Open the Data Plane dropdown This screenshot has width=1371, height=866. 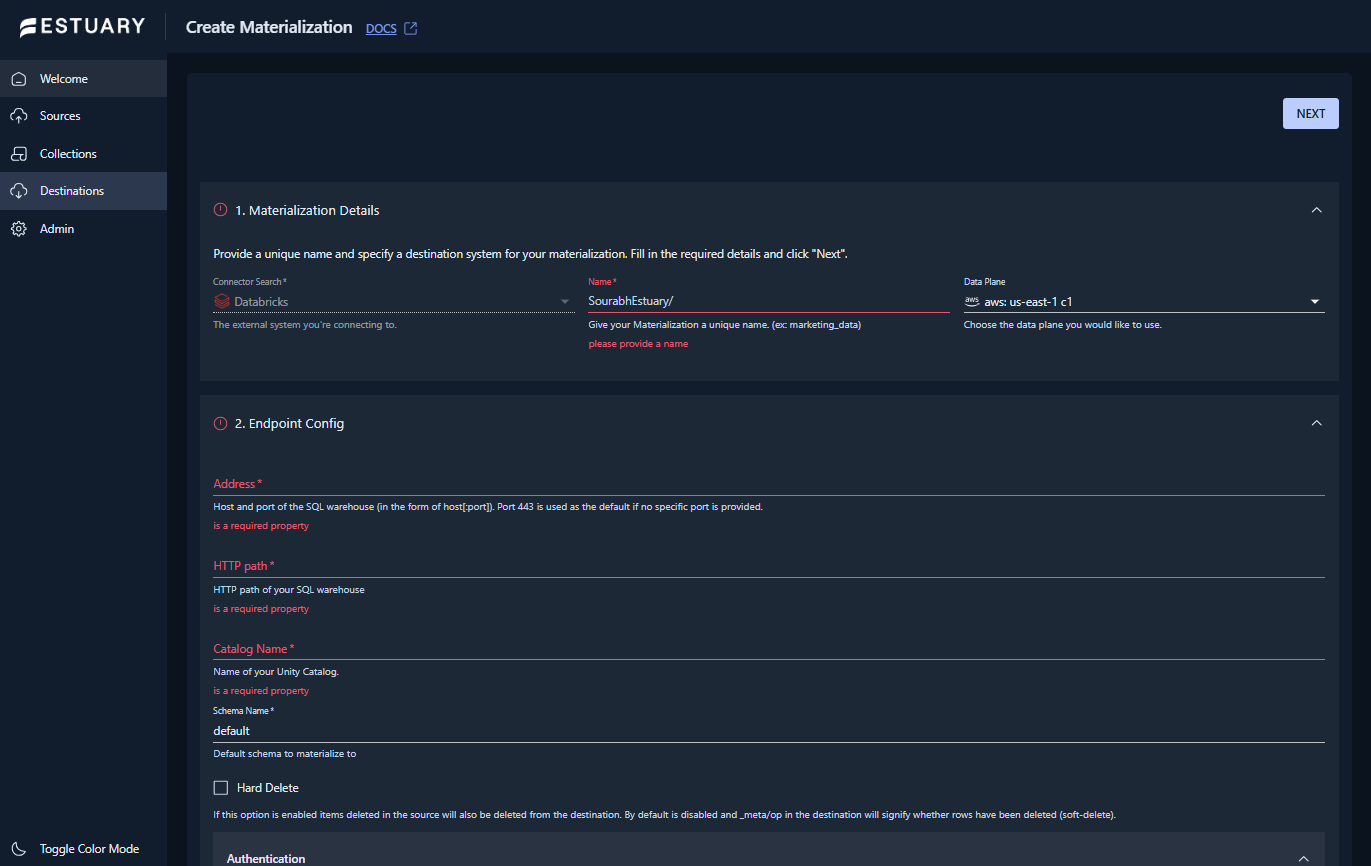click(x=1144, y=301)
